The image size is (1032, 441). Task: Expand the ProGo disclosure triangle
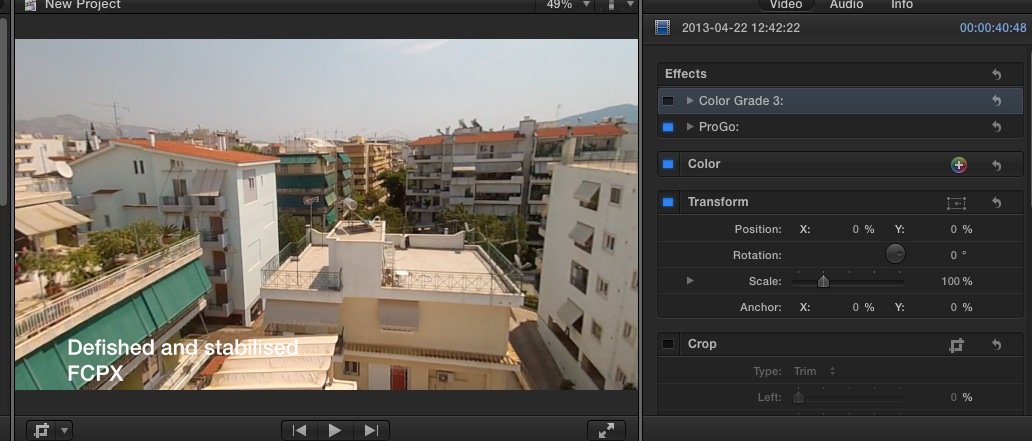click(690, 126)
